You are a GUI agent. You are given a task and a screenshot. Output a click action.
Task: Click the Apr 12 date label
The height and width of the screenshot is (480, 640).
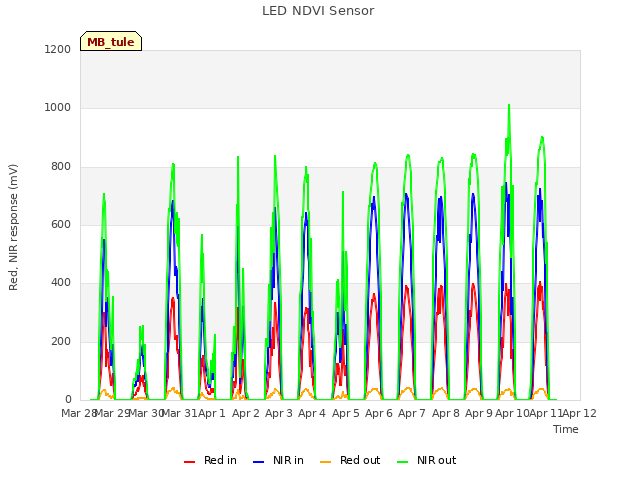[580, 413]
